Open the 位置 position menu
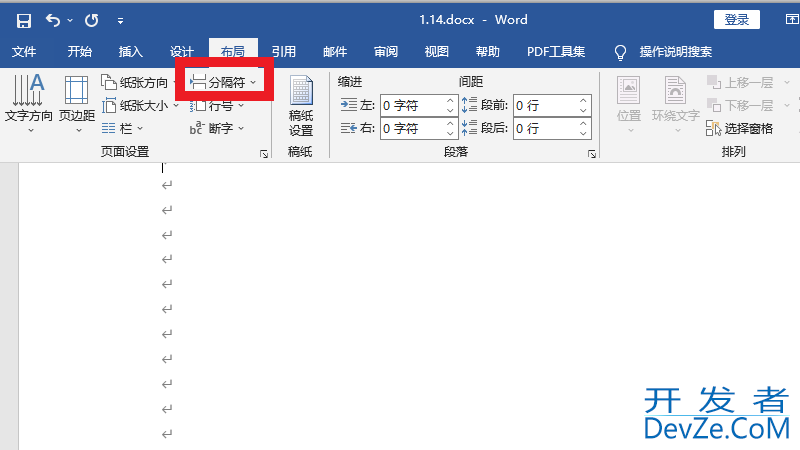 pyautogui.click(x=629, y=105)
